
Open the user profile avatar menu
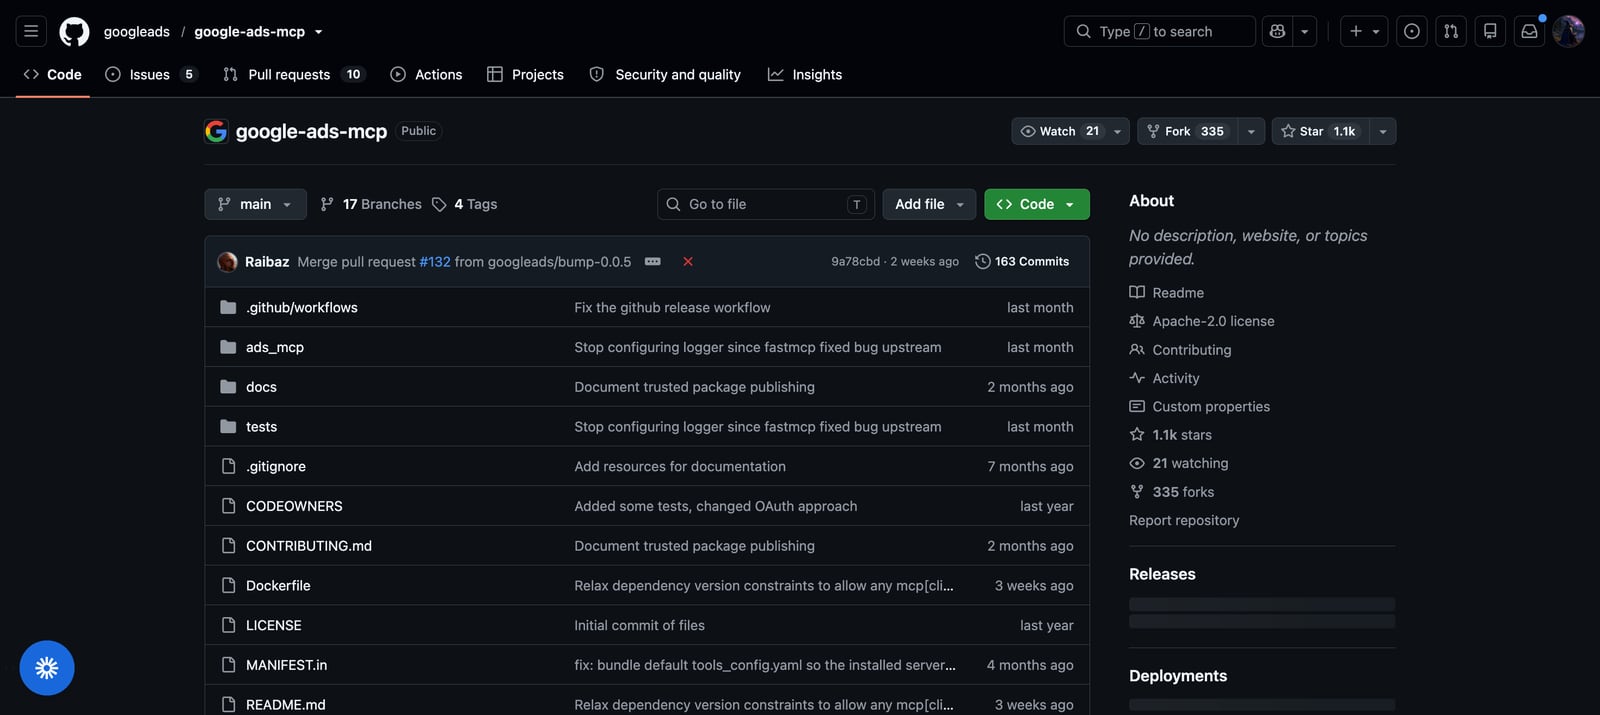(1568, 31)
